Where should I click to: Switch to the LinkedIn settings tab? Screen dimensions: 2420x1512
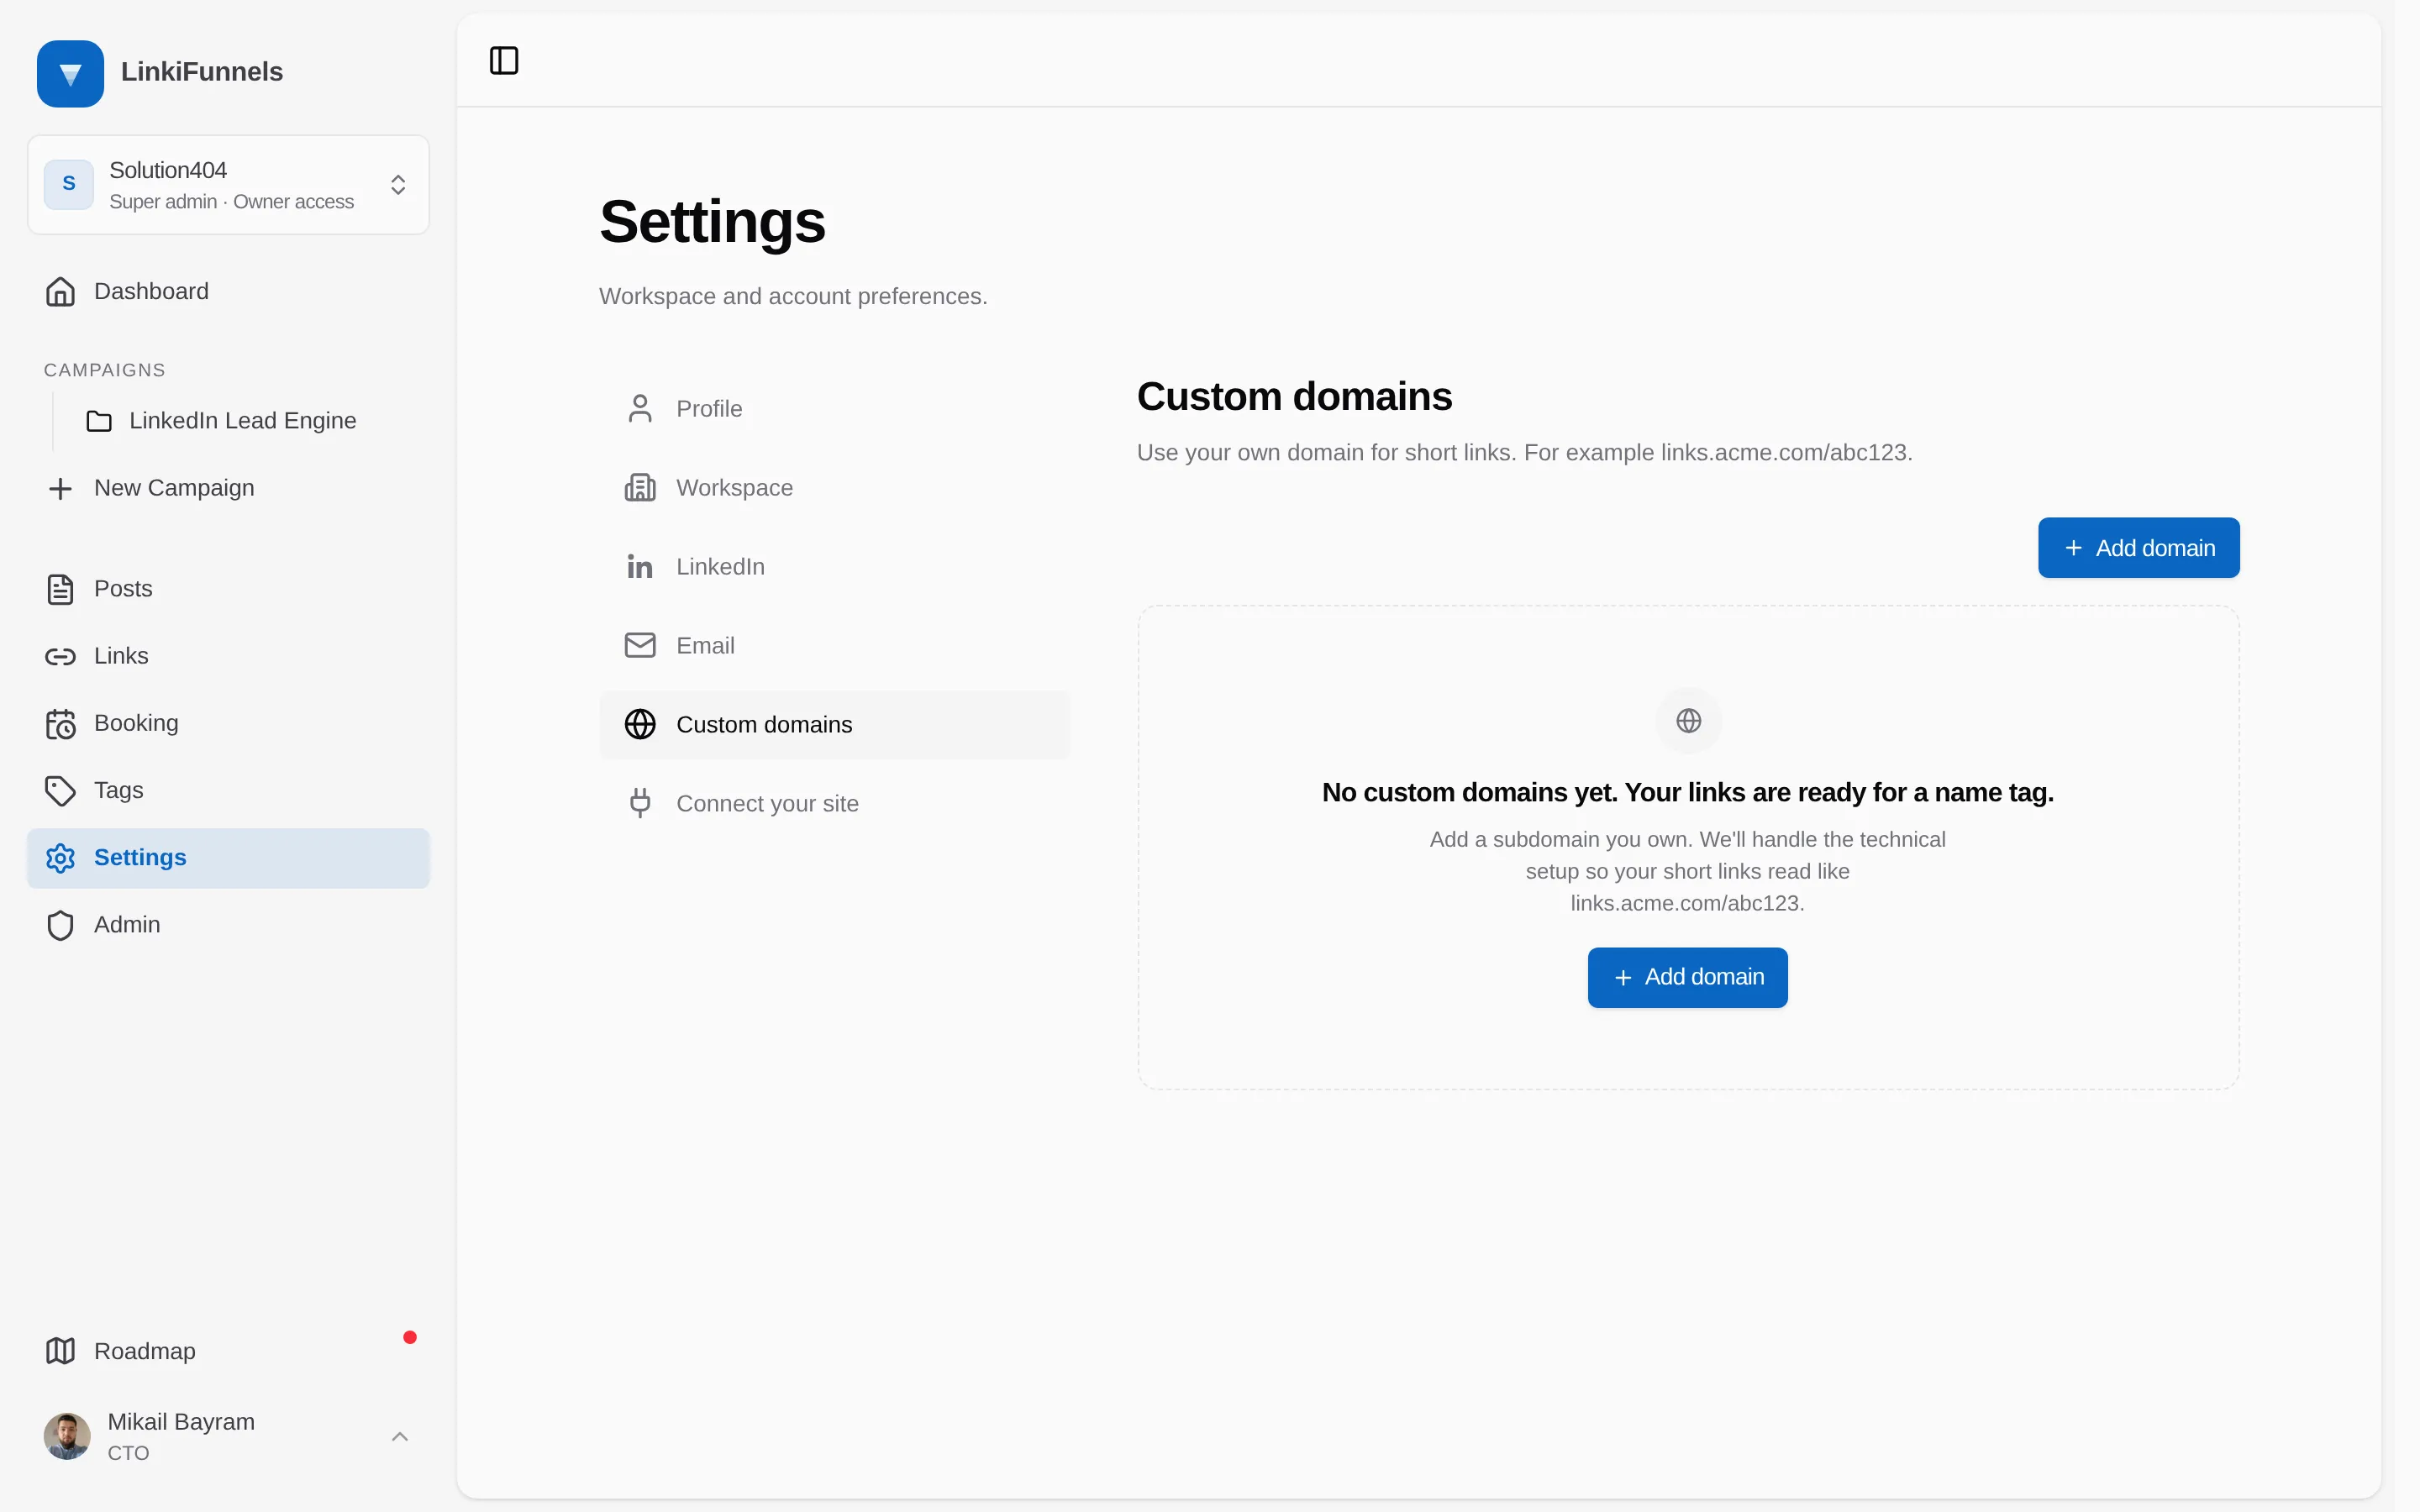[x=834, y=566]
